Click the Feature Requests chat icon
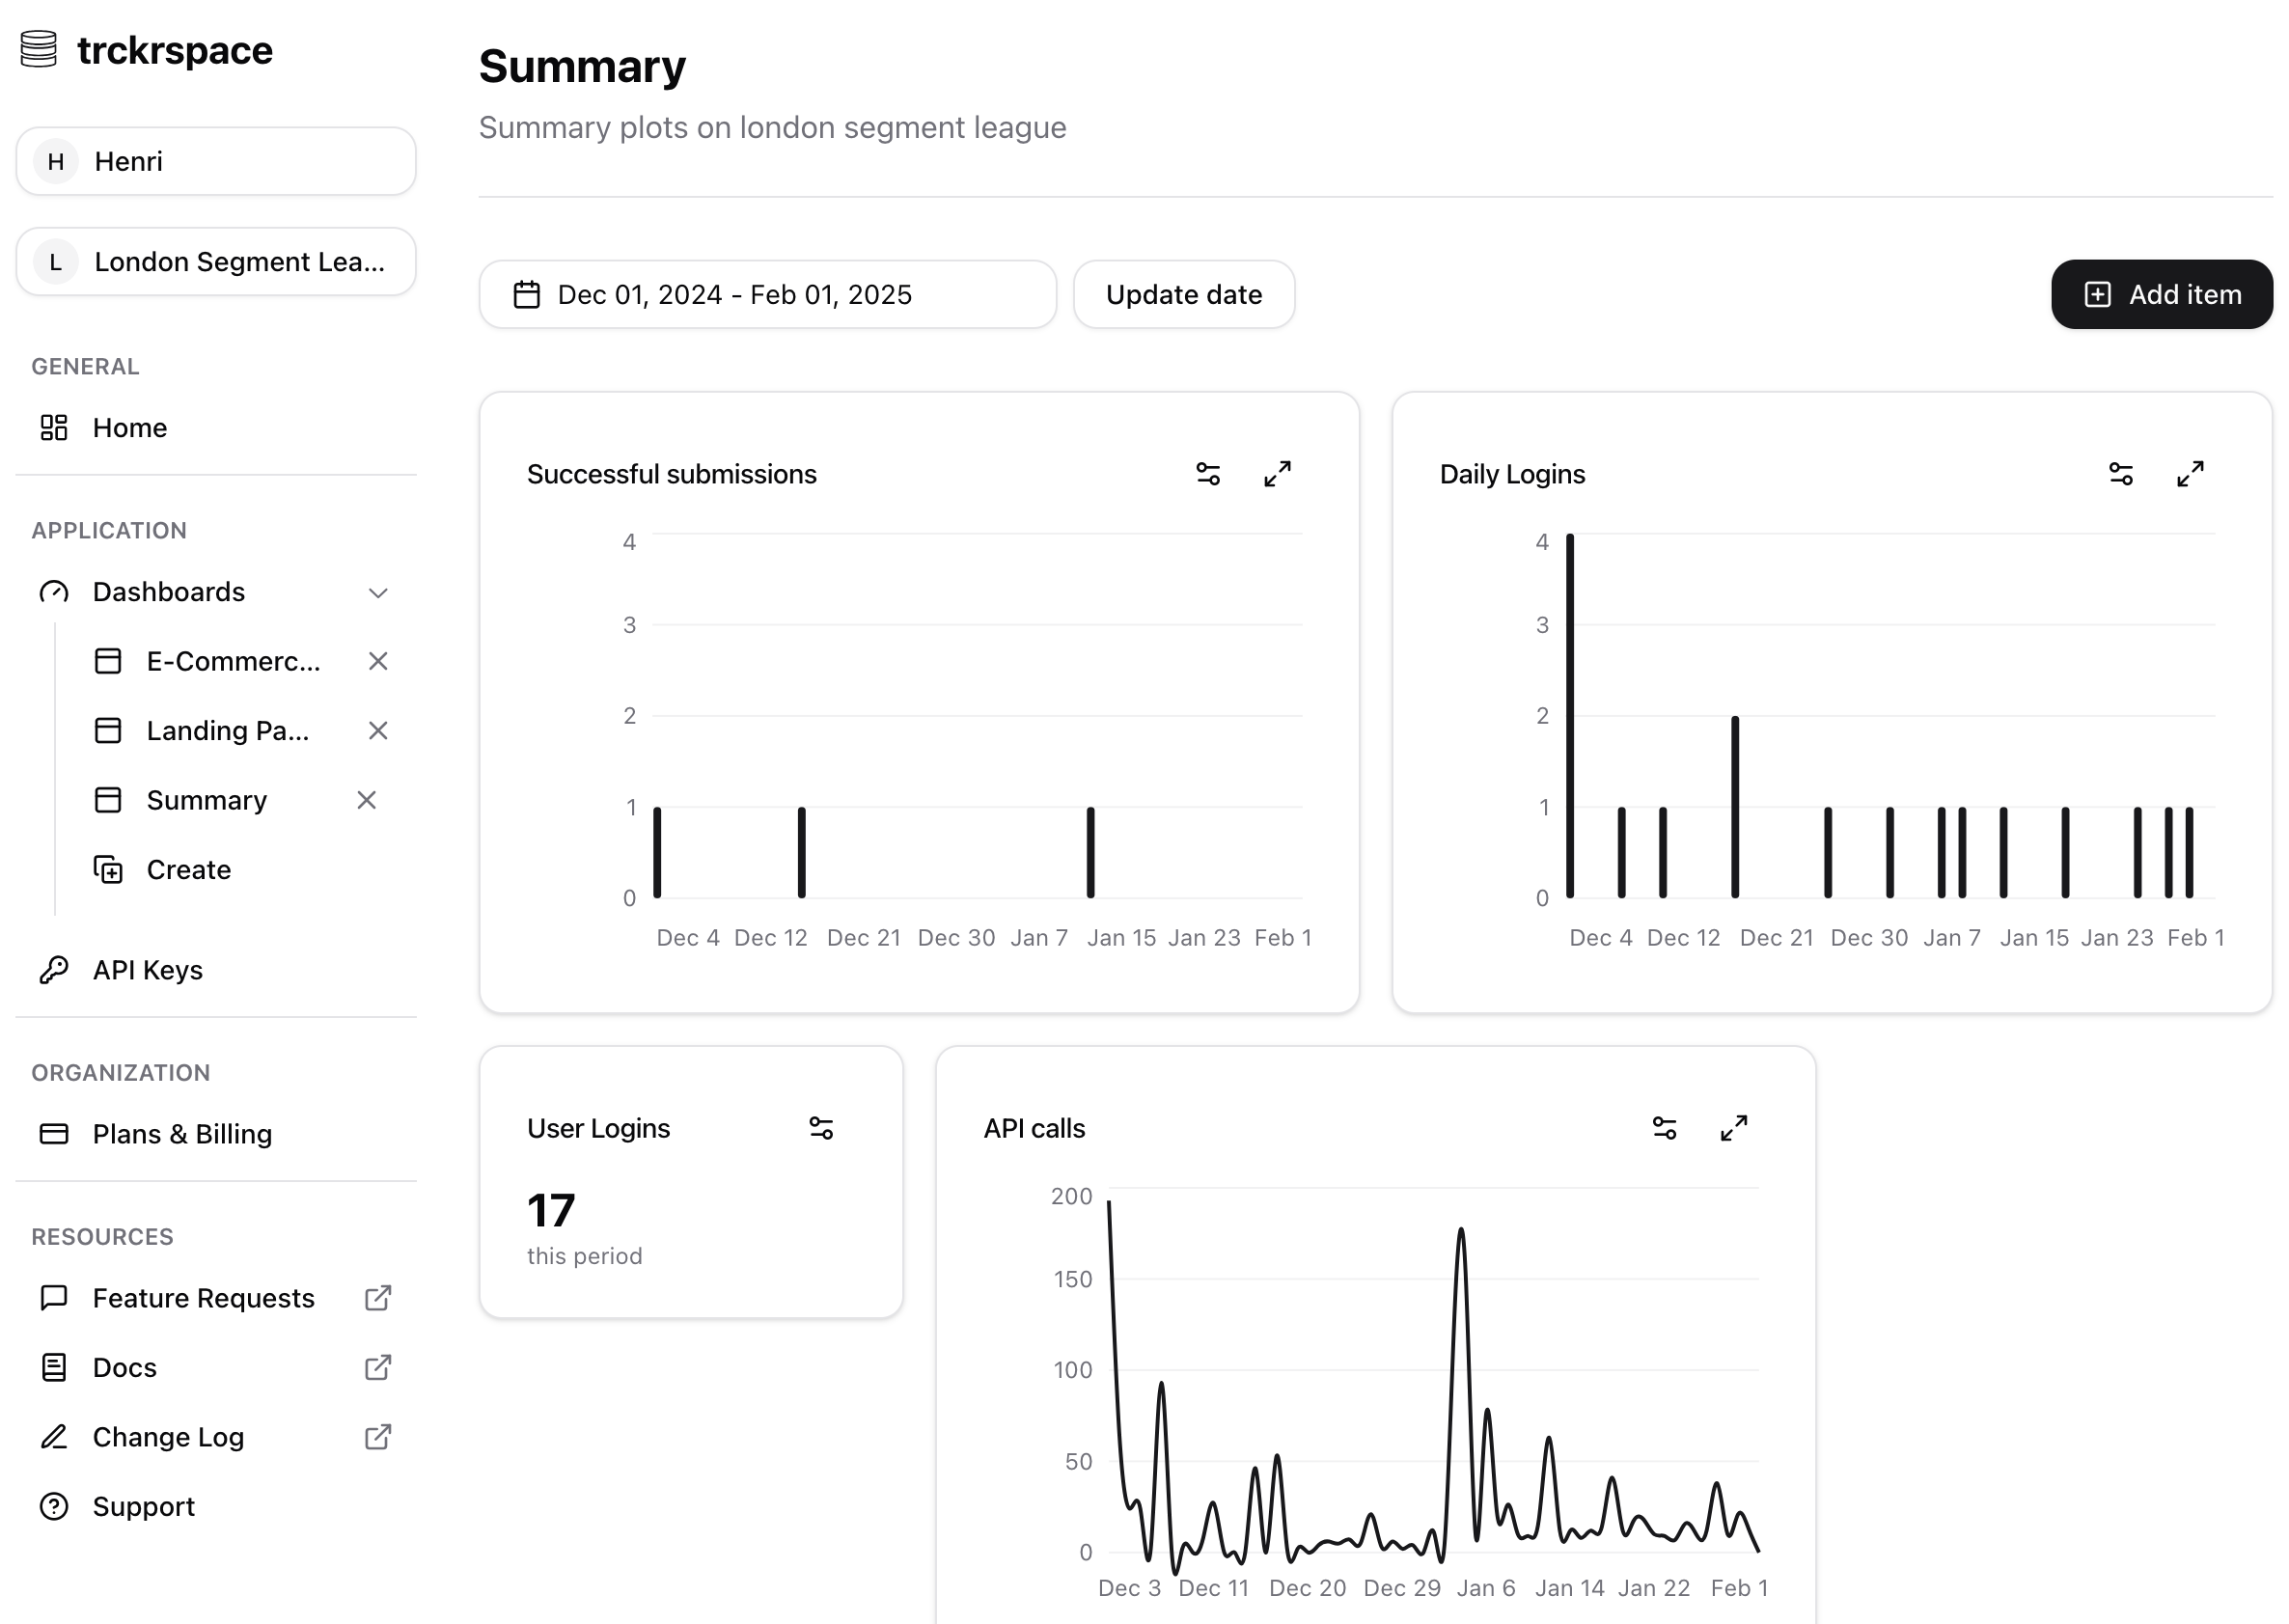 click(x=54, y=1298)
